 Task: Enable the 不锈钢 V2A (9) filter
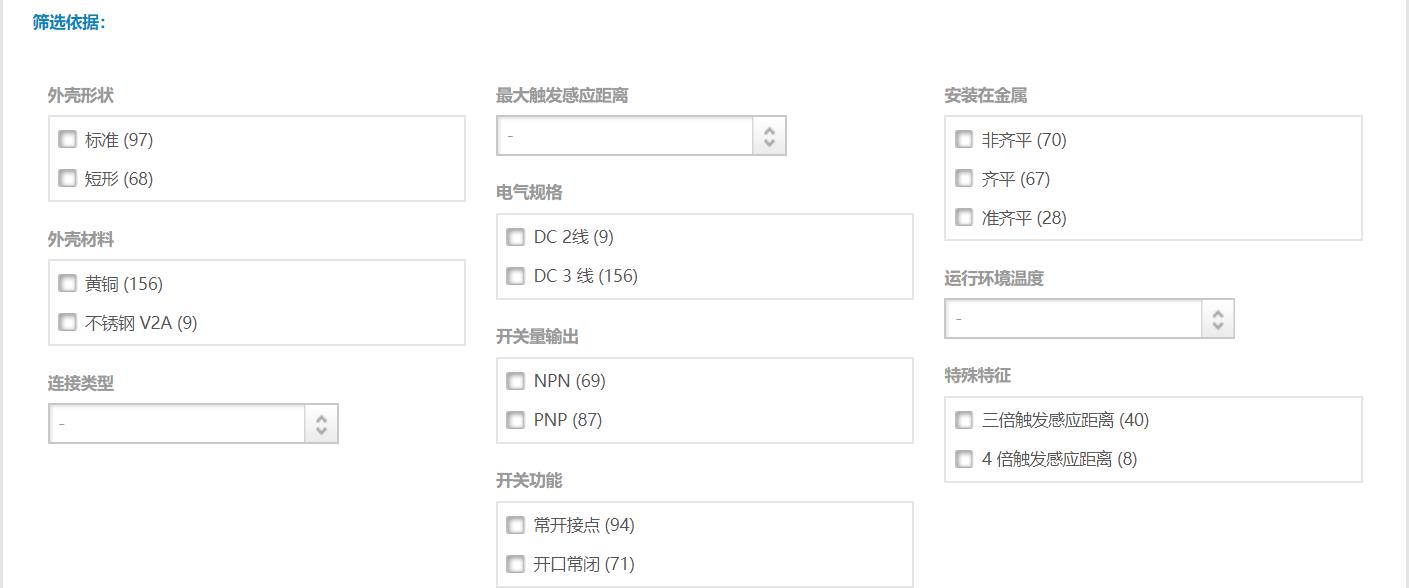pyautogui.click(x=67, y=322)
